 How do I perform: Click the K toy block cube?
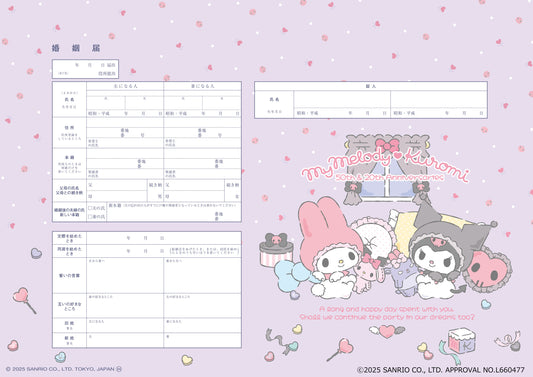pos(461,341)
